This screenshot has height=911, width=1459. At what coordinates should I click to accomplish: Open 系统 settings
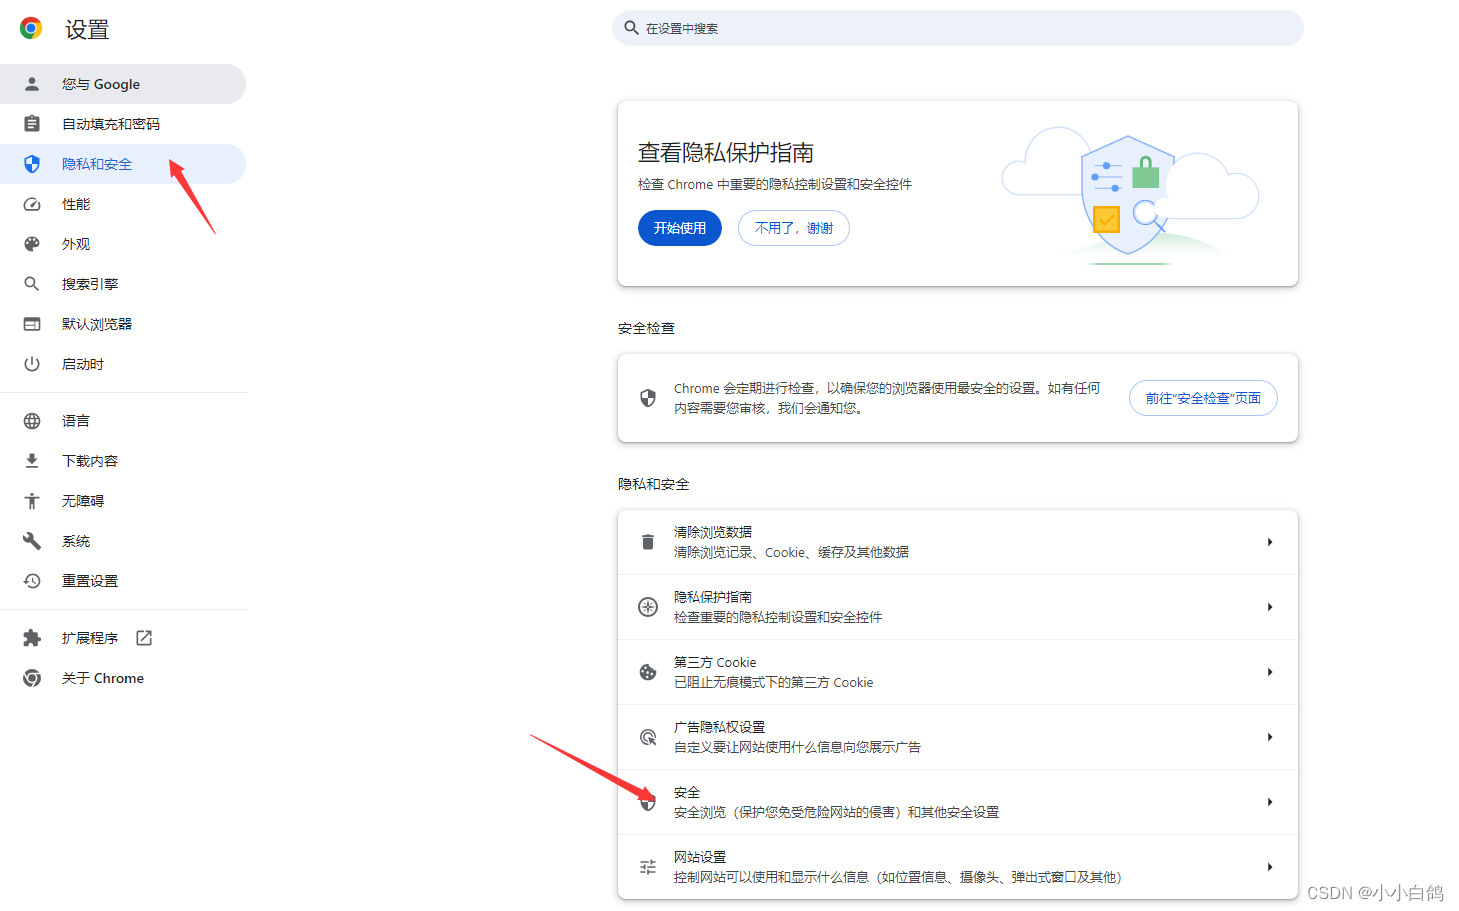pos(122,541)
